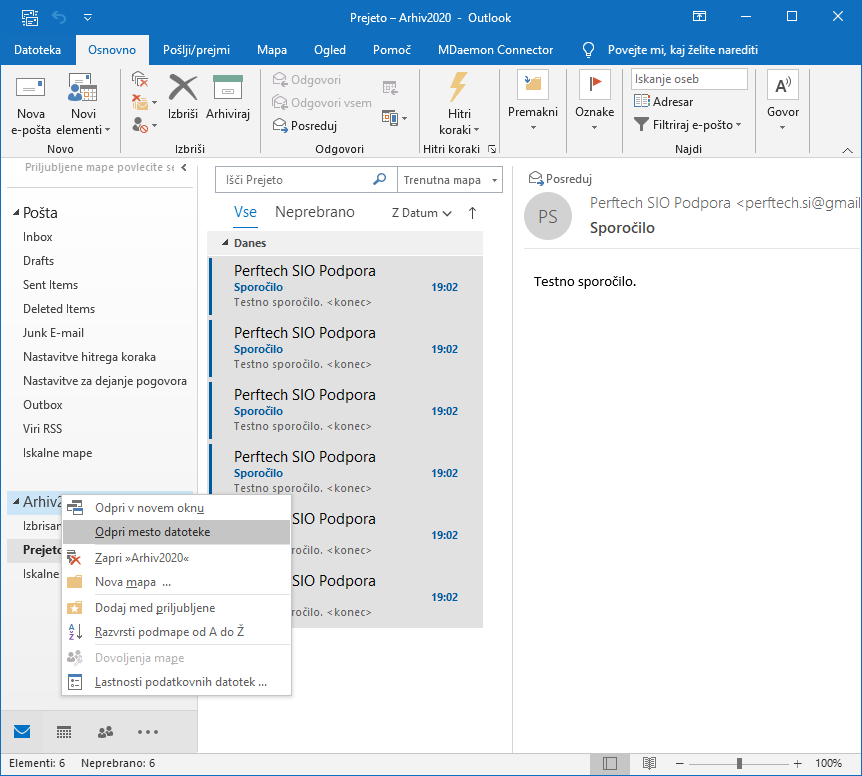Switch to People in navigation bar
Image resolution: width=862 pixels, height=776 pixels.
(105, 732)
